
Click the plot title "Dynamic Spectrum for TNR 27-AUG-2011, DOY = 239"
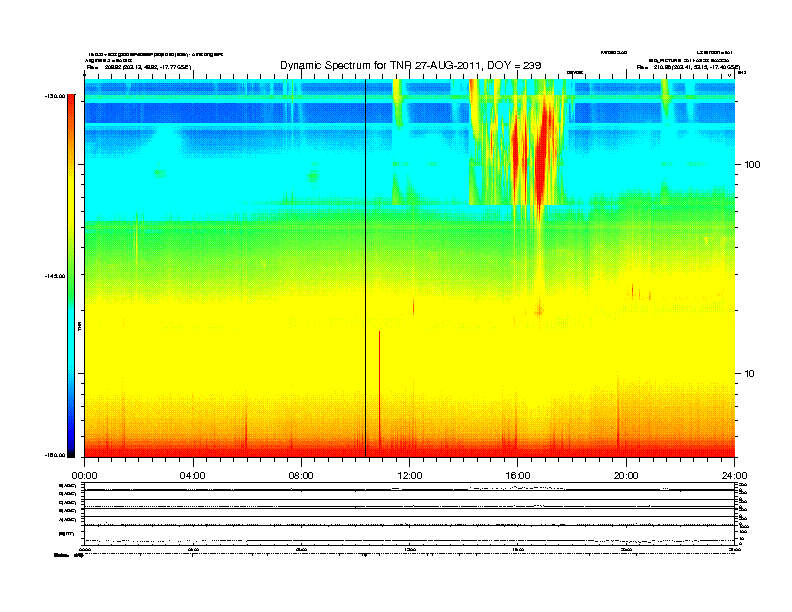coord(411,65)
